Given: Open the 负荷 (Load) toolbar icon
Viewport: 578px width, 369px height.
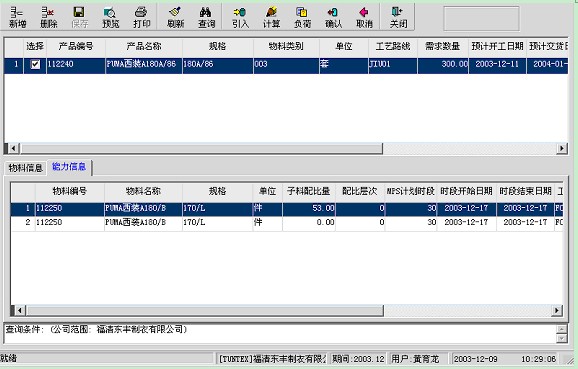Looking at the screenshot, I should pyautogui.click(x=302, y=17).
